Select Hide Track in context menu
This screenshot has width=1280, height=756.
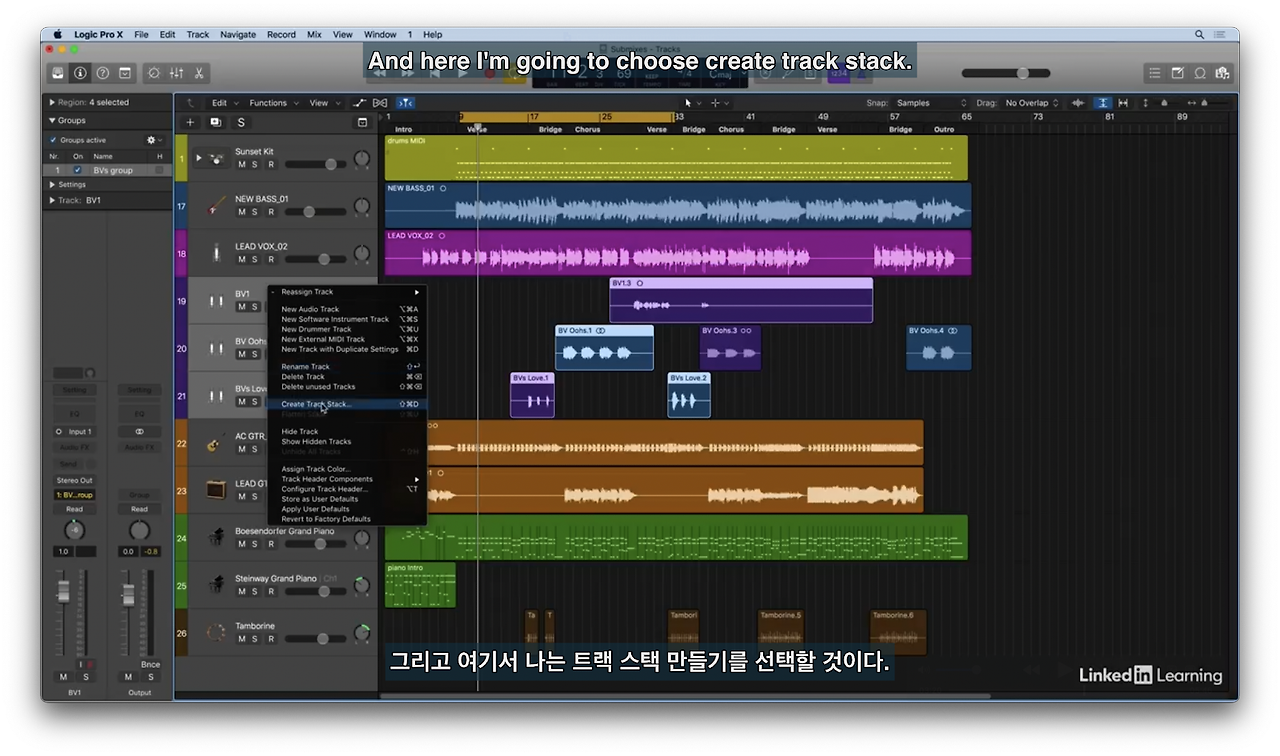pos(347,432)
